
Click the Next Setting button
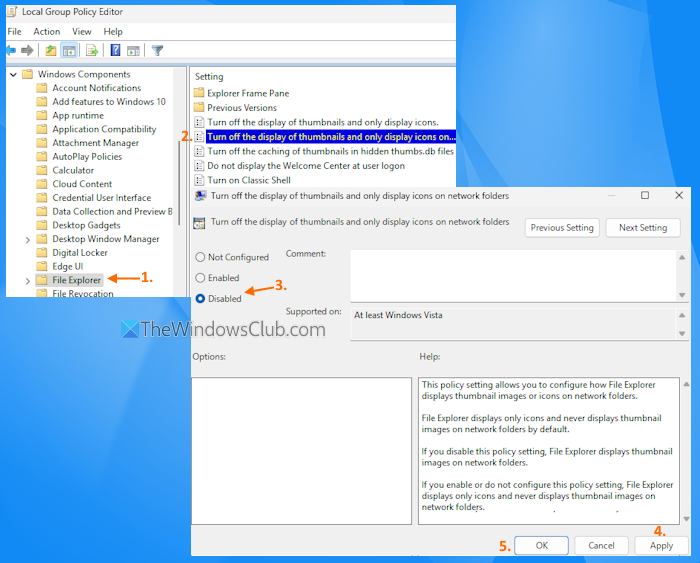pos(643,228)
